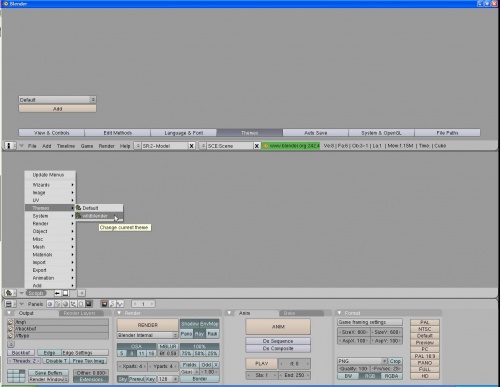The width and height of the screenshot is (500, 387).
Task: Select the Scene (F10) context icon in Panels
Action: tap(88, 304)
